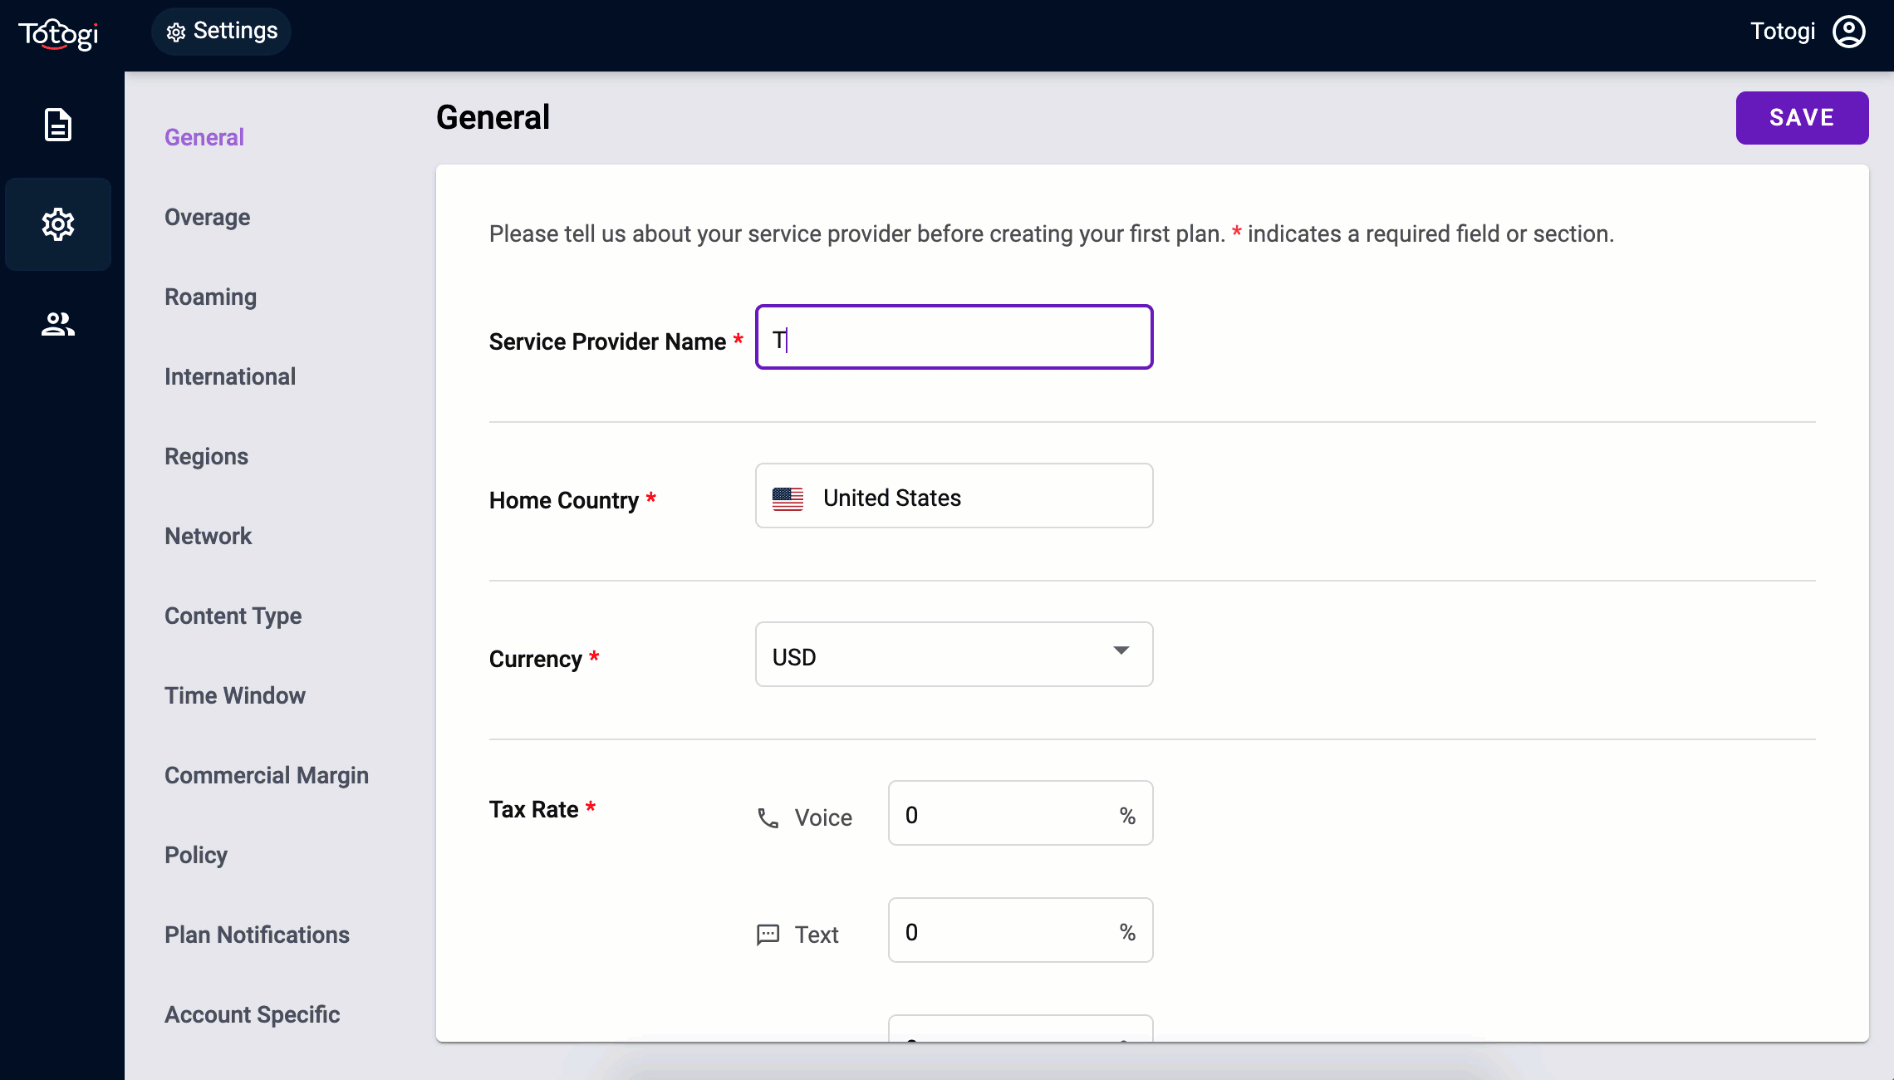Viewport: 1894px width, 1080px height.
Task: Click the Settings breadcrumb button
Action: point(221,31)
